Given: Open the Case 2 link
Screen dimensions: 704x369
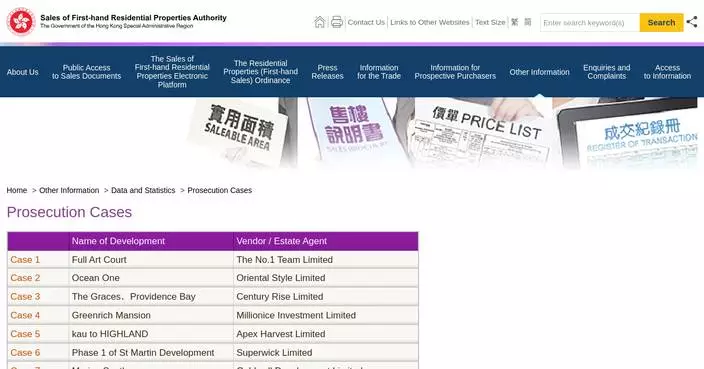Looking at the screenshot, I should pyautogui.click(x=25, y=278).
